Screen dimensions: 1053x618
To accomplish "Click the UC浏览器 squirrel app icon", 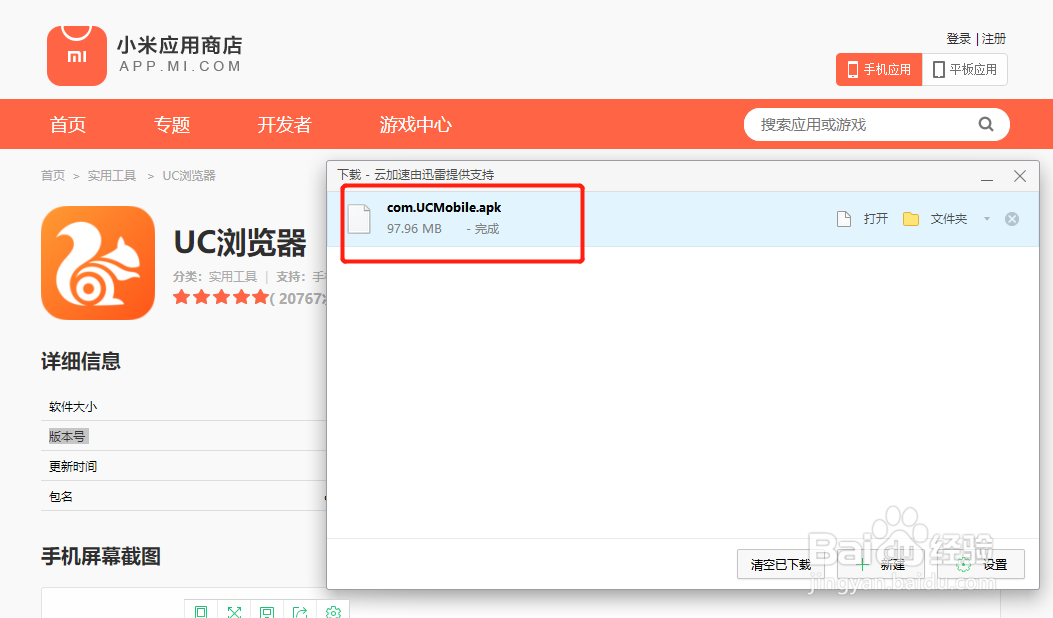I will pyautogui.click(x=97, y=263).
